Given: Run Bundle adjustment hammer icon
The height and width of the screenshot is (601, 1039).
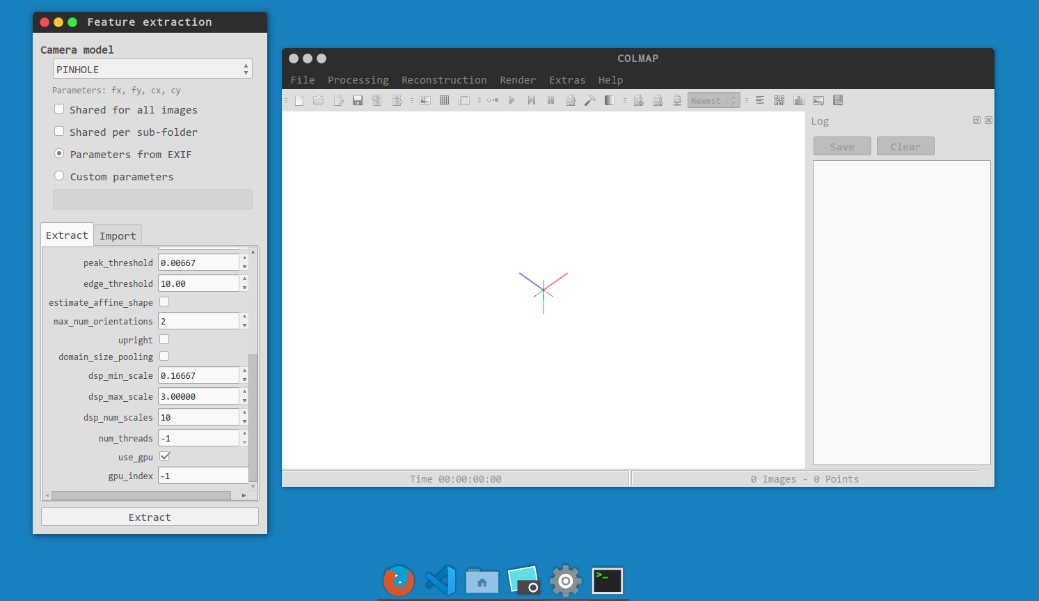Looking at the screenshot, I should click(x=590, y=100).
